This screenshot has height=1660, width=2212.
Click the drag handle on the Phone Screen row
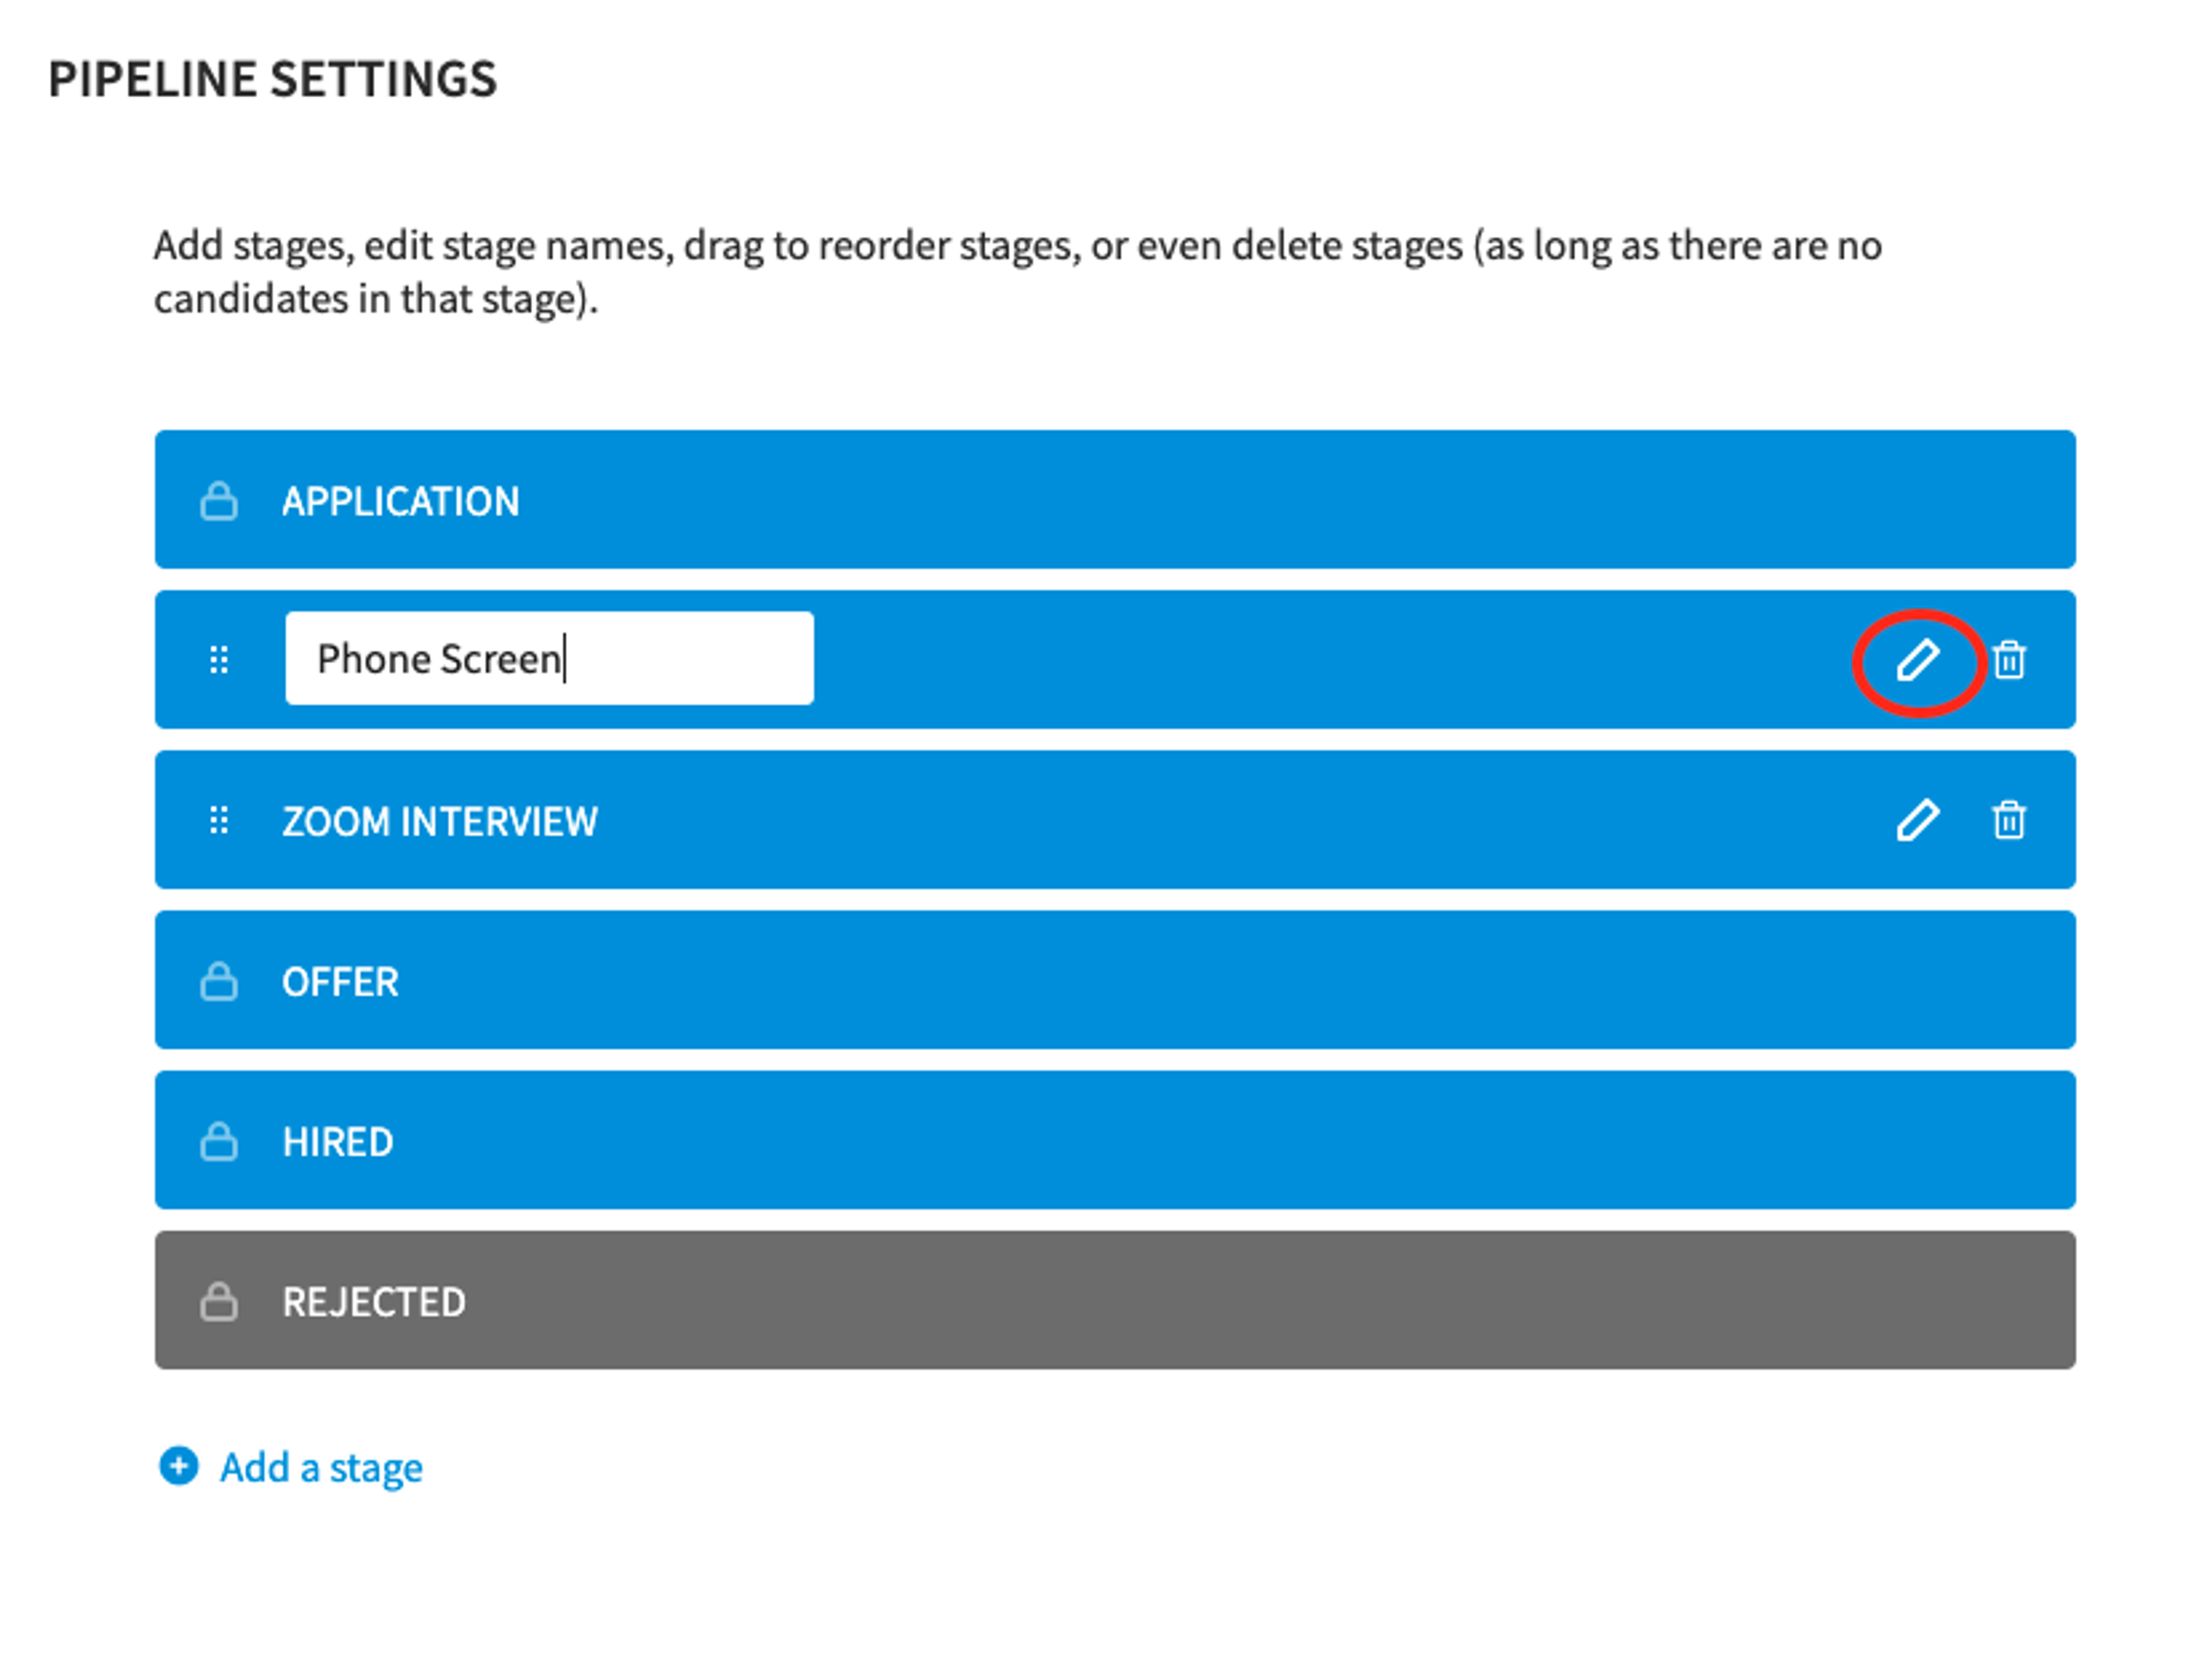pos(219,660)
